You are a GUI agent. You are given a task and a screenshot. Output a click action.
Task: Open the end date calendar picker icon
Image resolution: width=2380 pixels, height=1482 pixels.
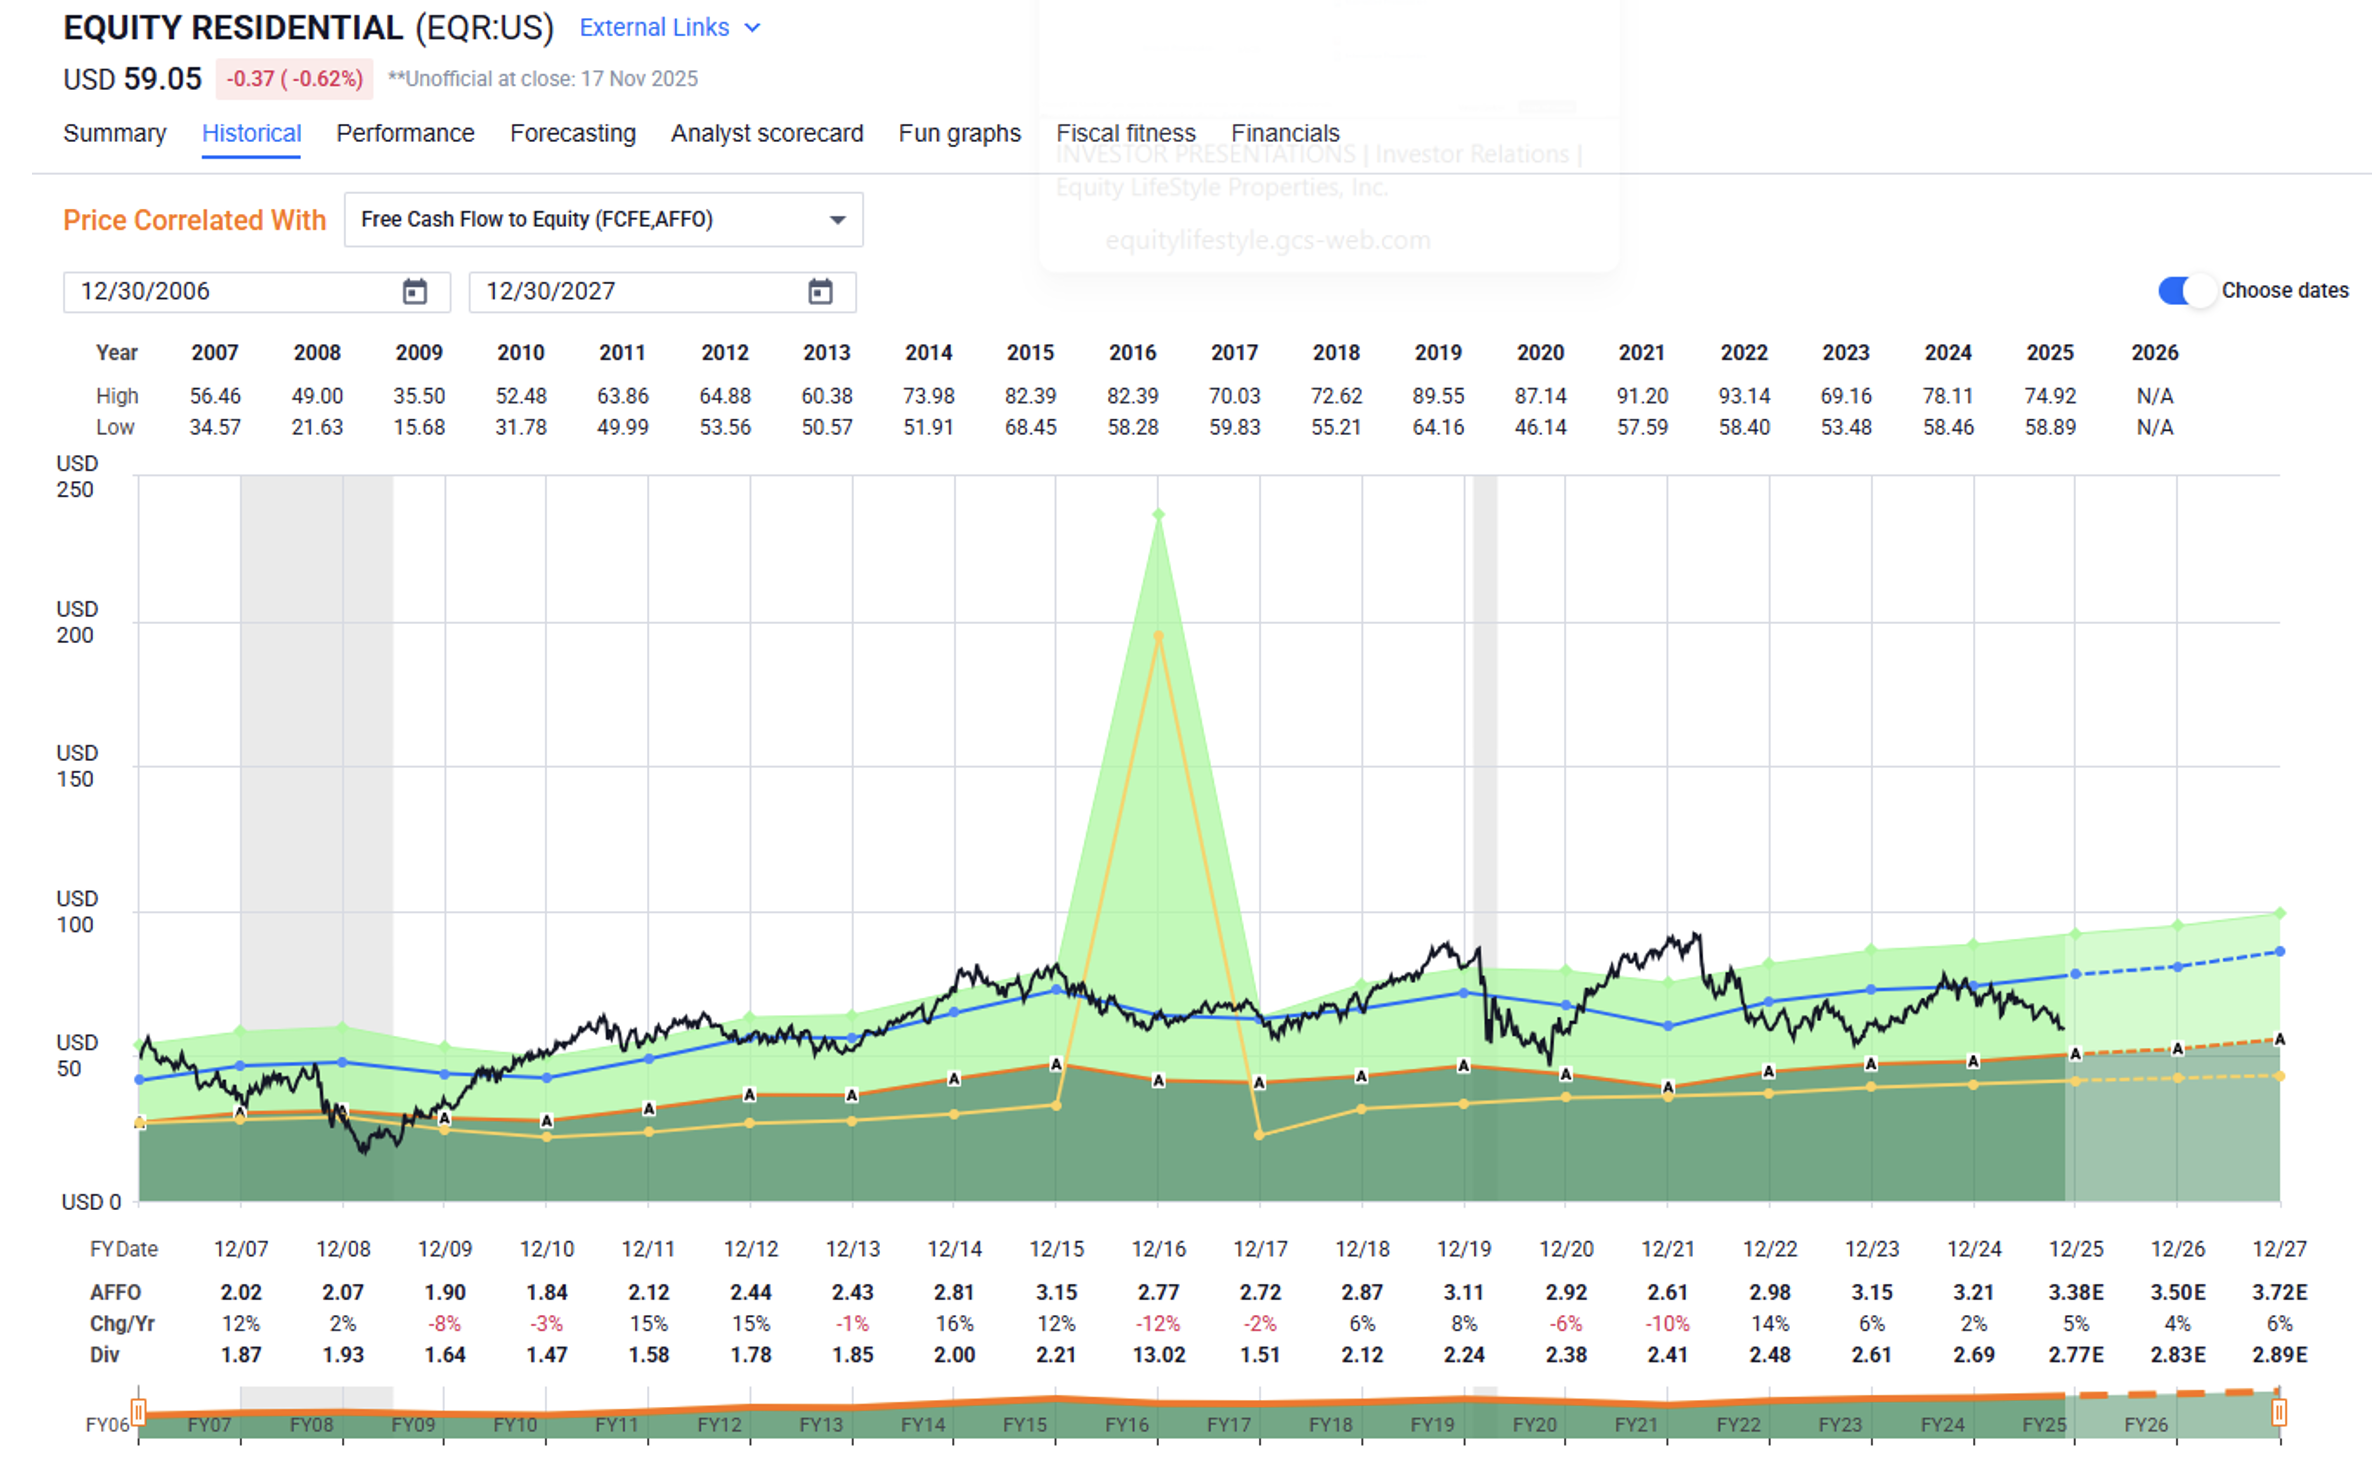(820, 292)
